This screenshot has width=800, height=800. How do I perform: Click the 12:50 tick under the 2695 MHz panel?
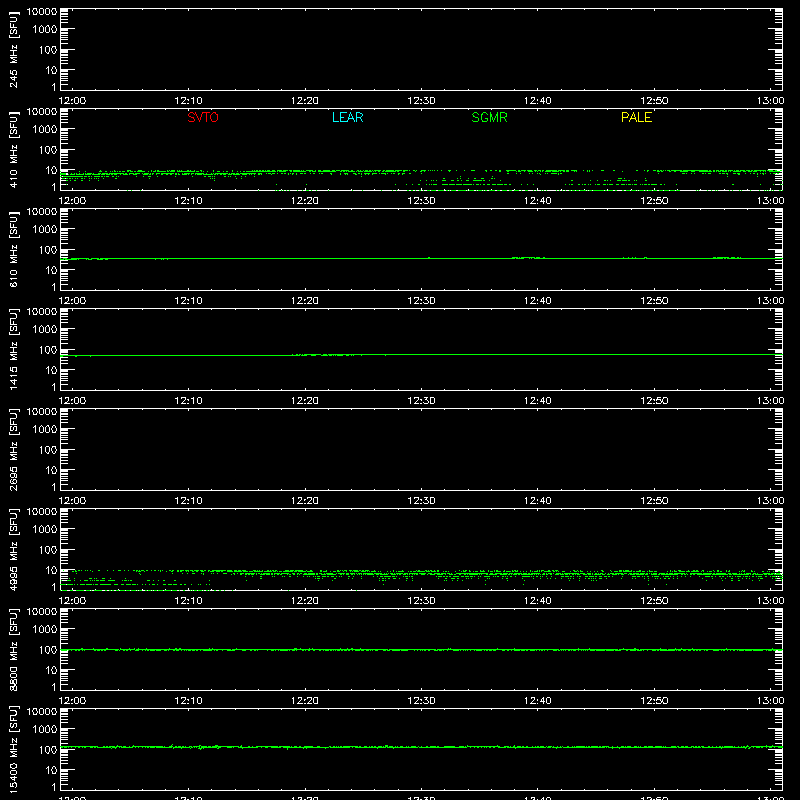[x=654, y=501]
